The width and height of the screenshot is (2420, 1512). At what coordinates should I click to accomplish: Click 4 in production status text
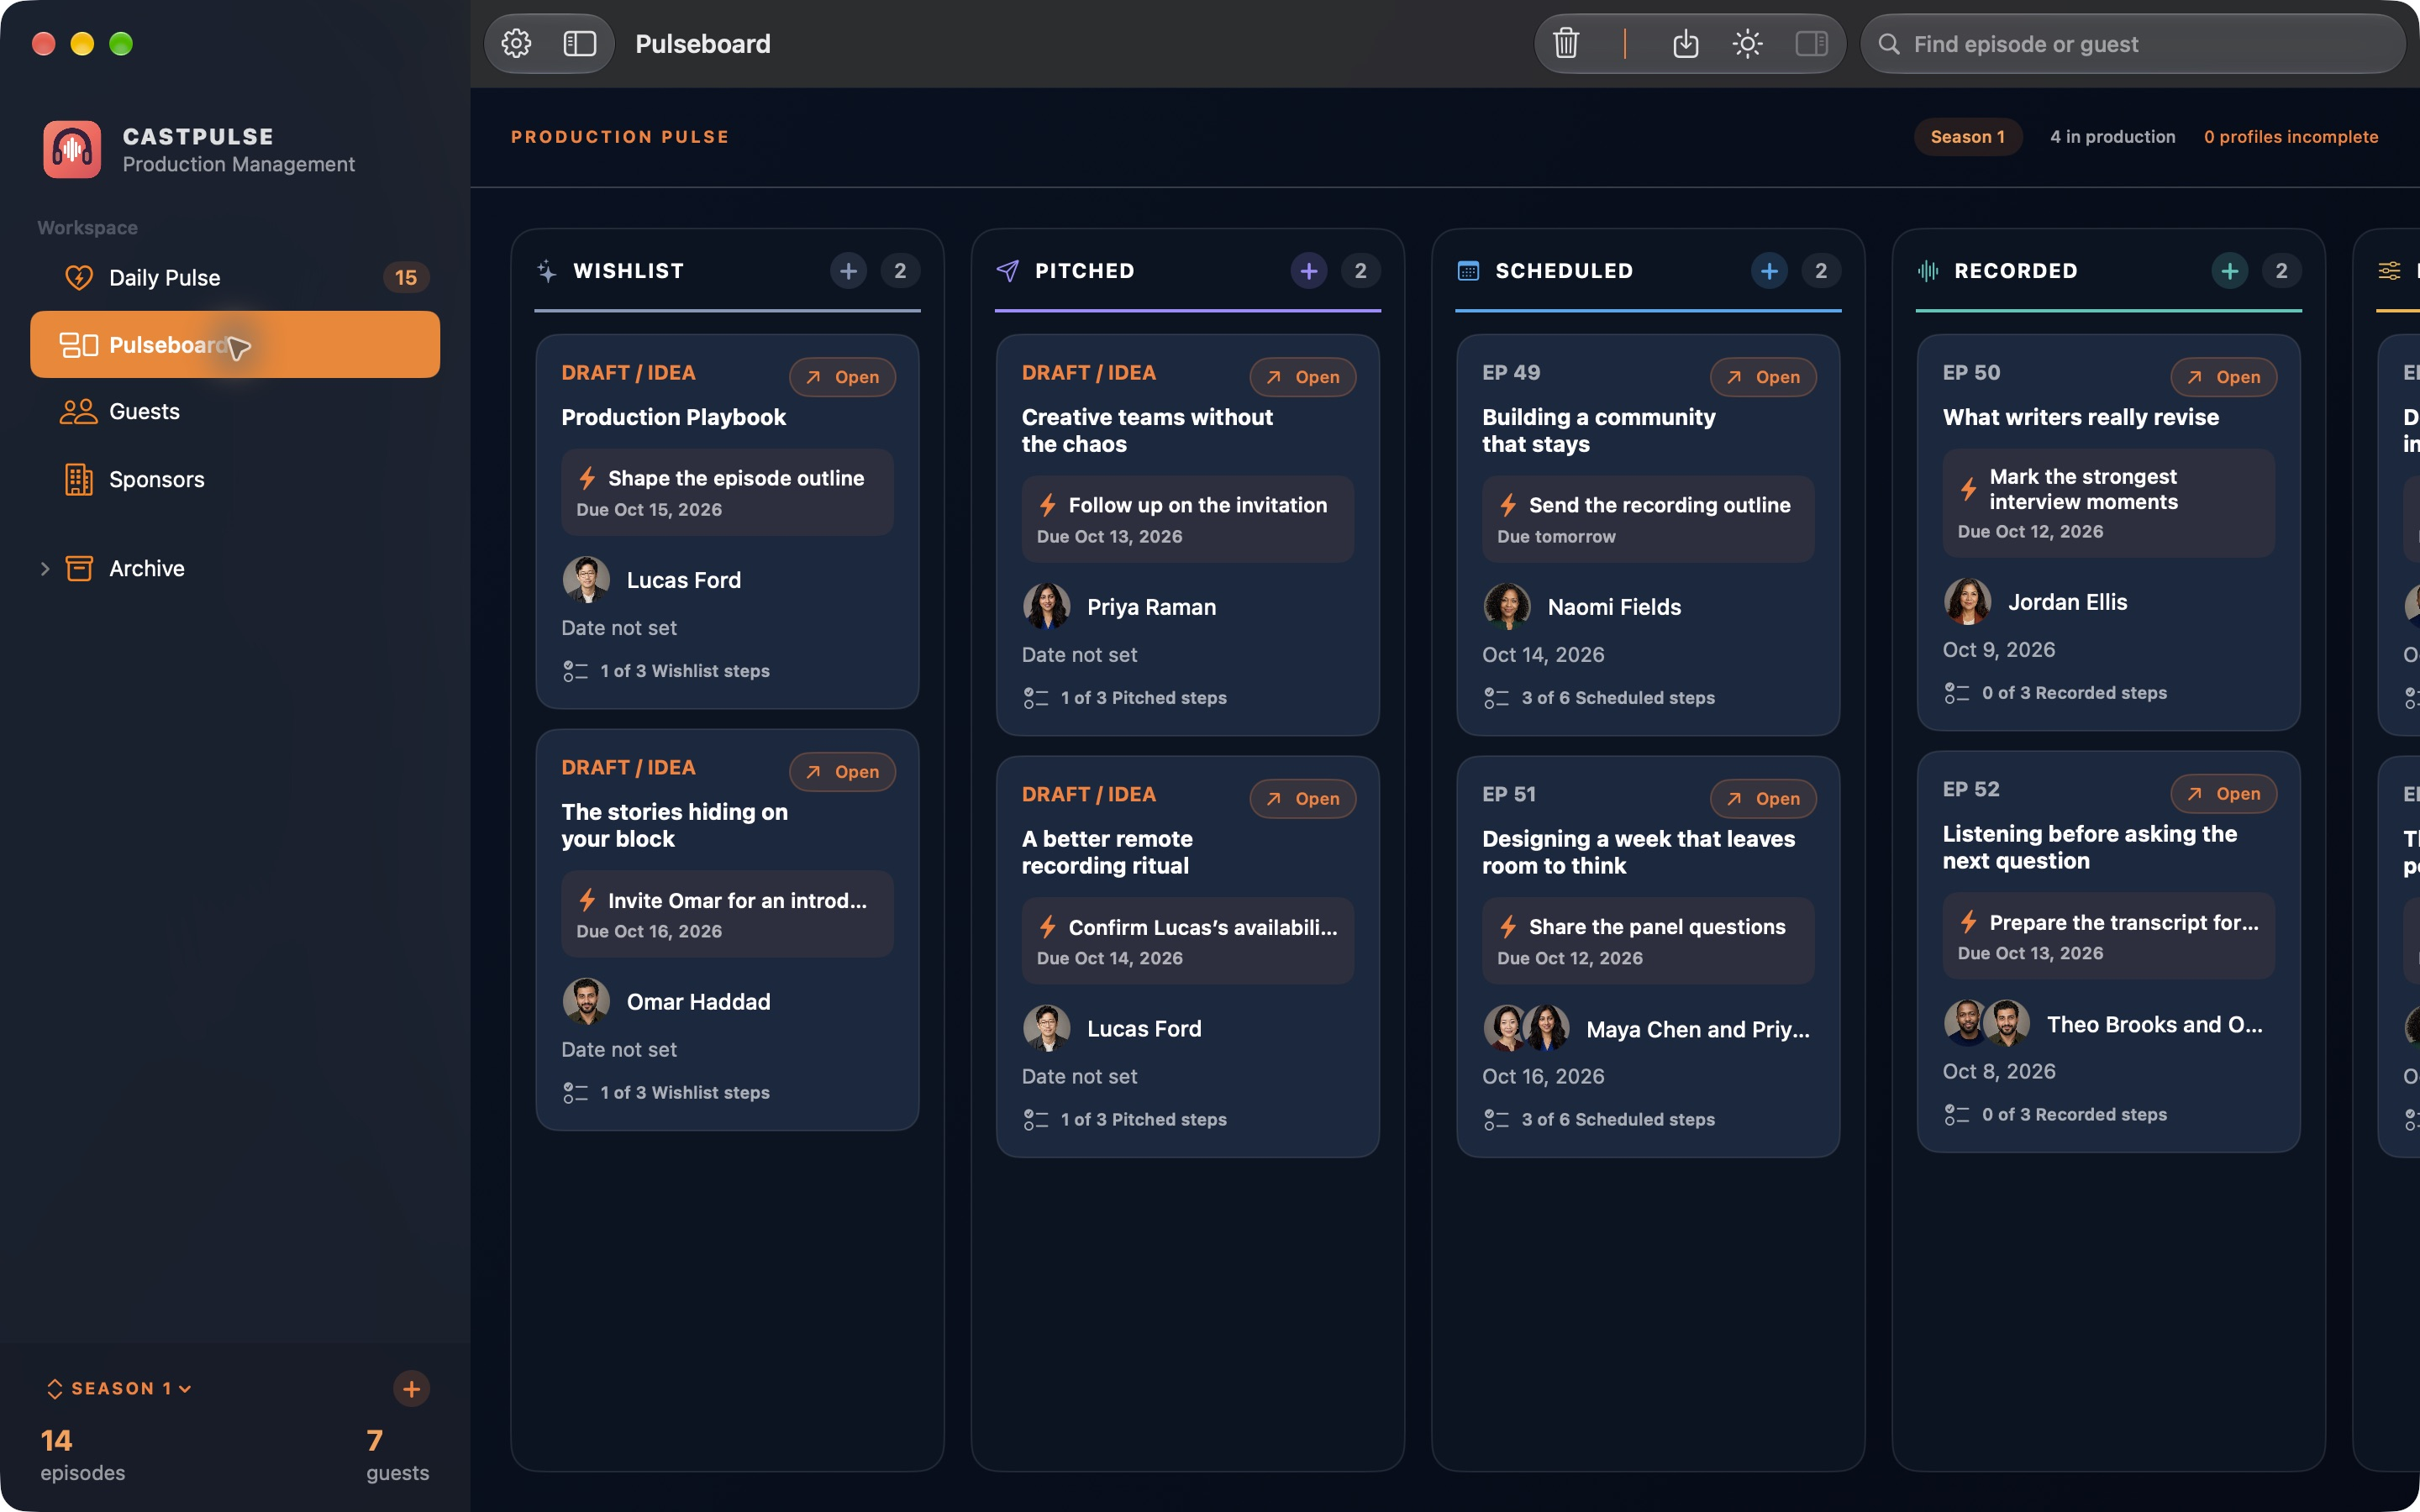pos(2112,137)
